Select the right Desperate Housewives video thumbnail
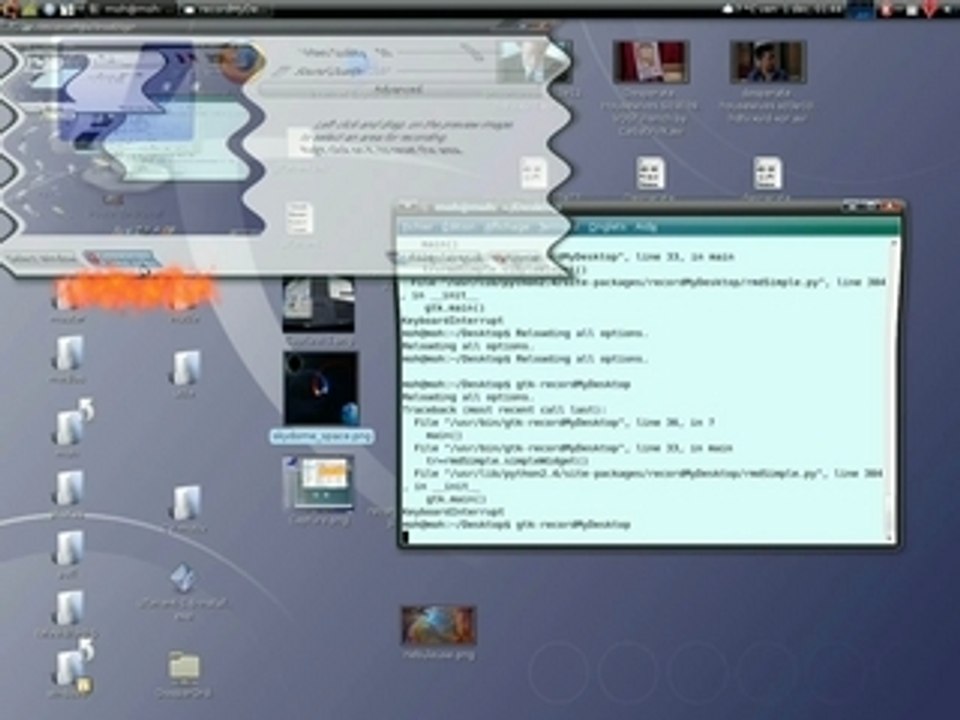Image resolution: width=960 pixels, height=720 pixels. pos(768,61)
